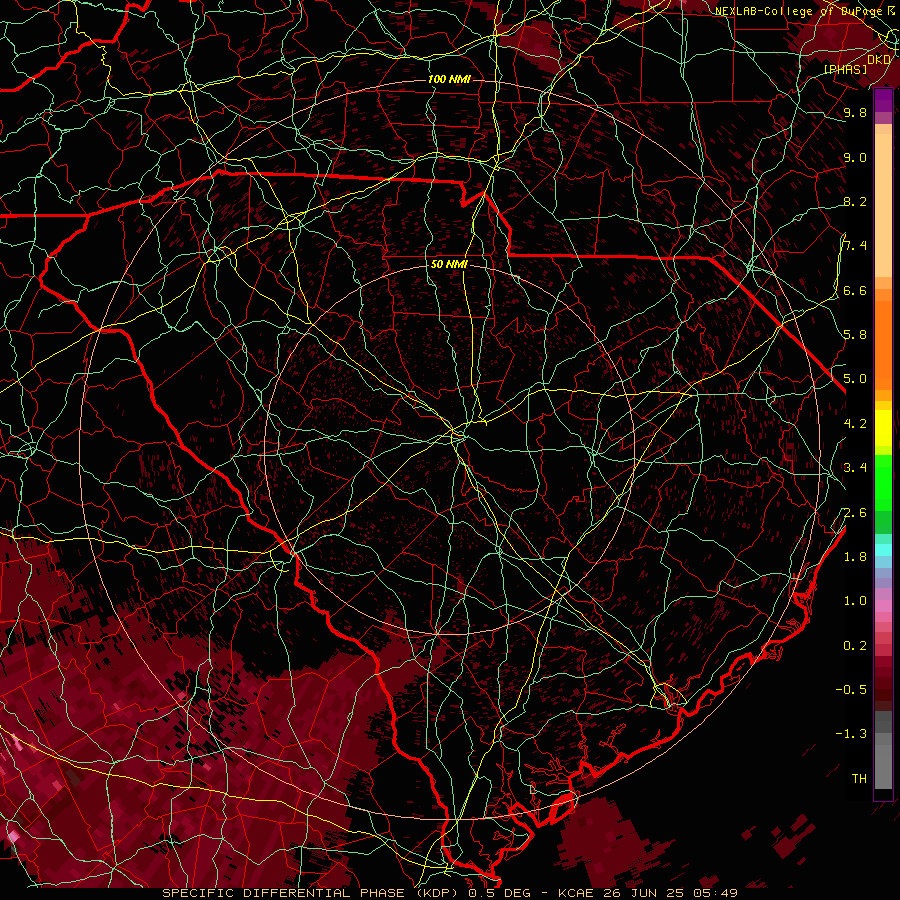Click the 7.4 value on color scale
The image size is (900, 900).
[855, 246]
